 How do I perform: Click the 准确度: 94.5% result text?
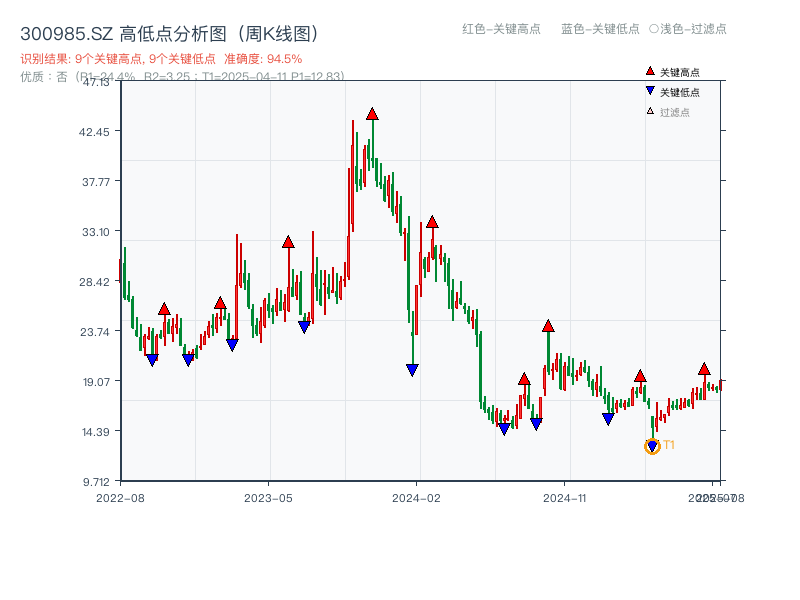pyautogui.click(x=262, y=58)
